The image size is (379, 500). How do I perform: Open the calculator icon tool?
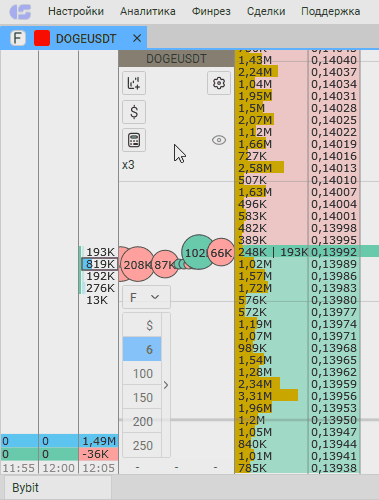[x=134, y=140]
